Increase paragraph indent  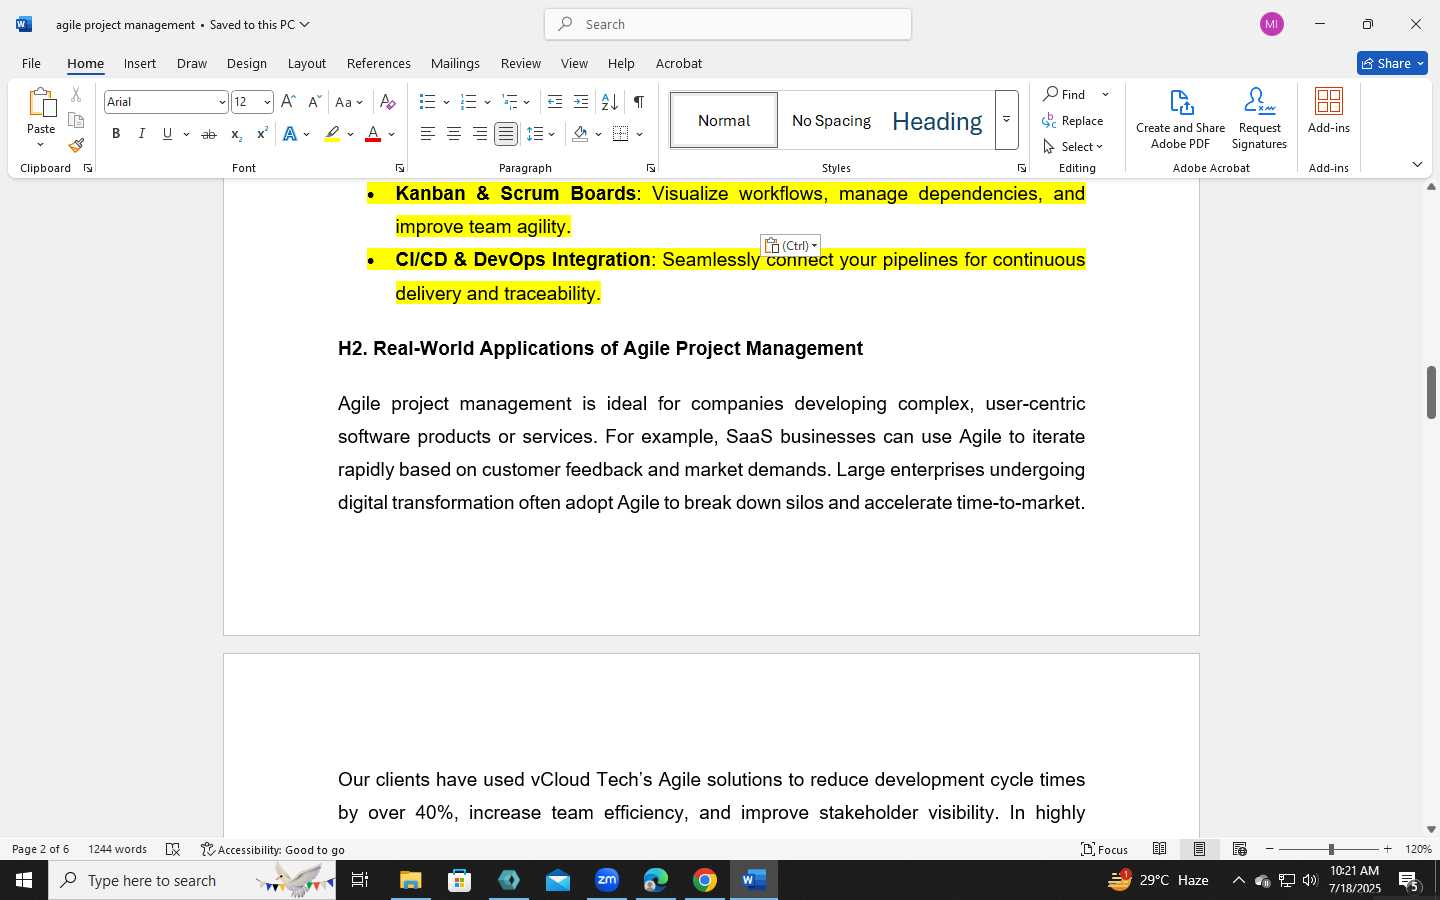581,102
